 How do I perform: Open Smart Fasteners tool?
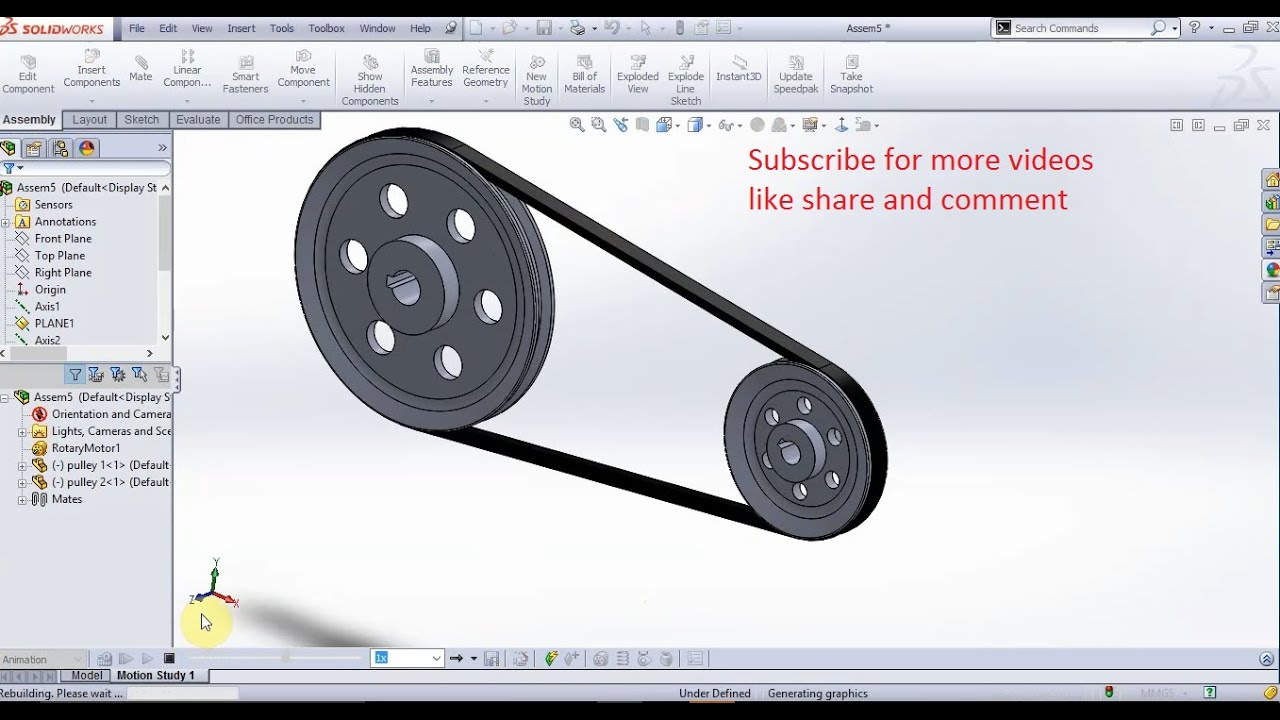245,75
